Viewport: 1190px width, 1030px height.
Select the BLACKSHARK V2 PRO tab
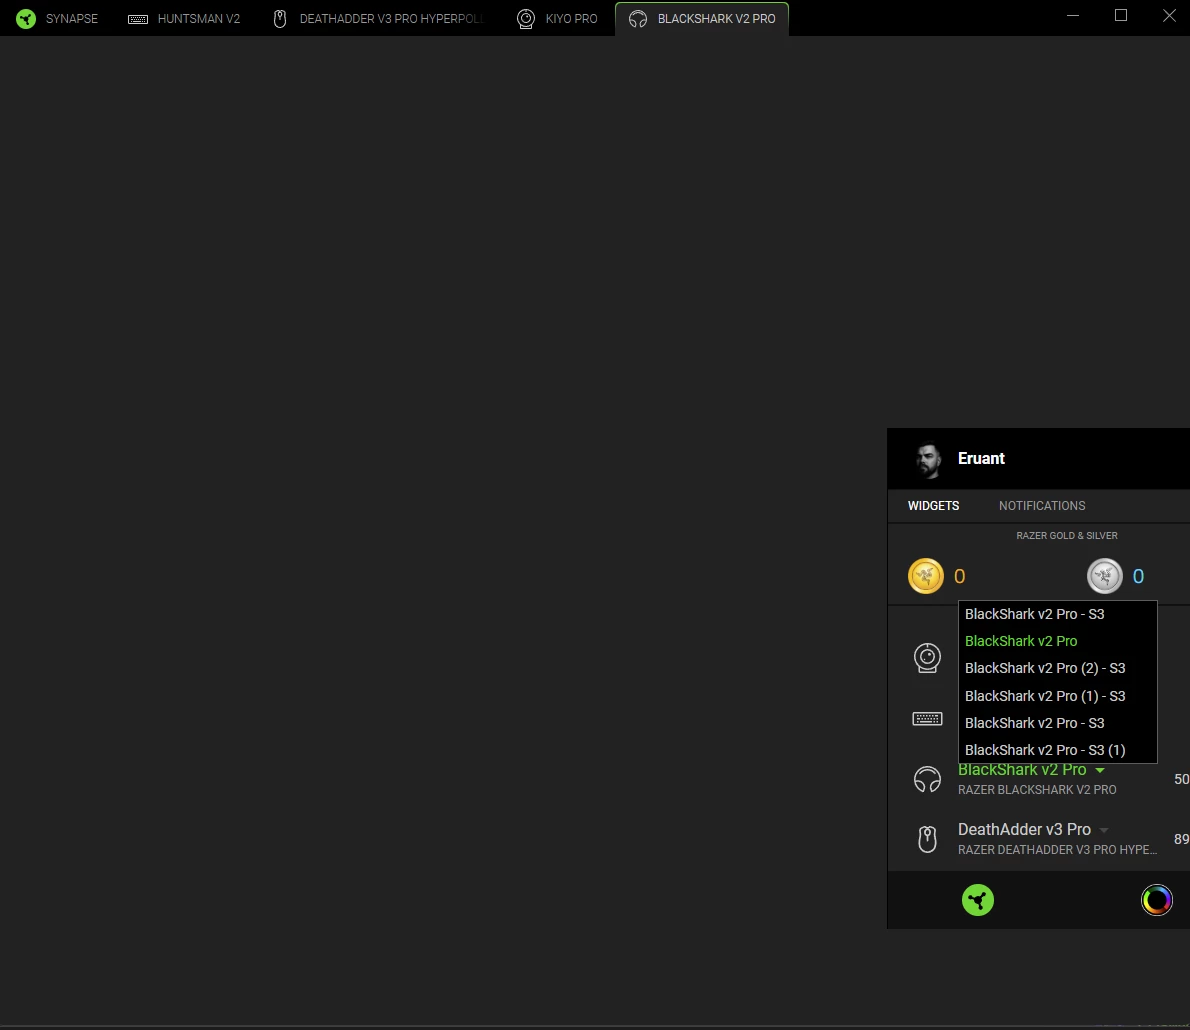702,18
